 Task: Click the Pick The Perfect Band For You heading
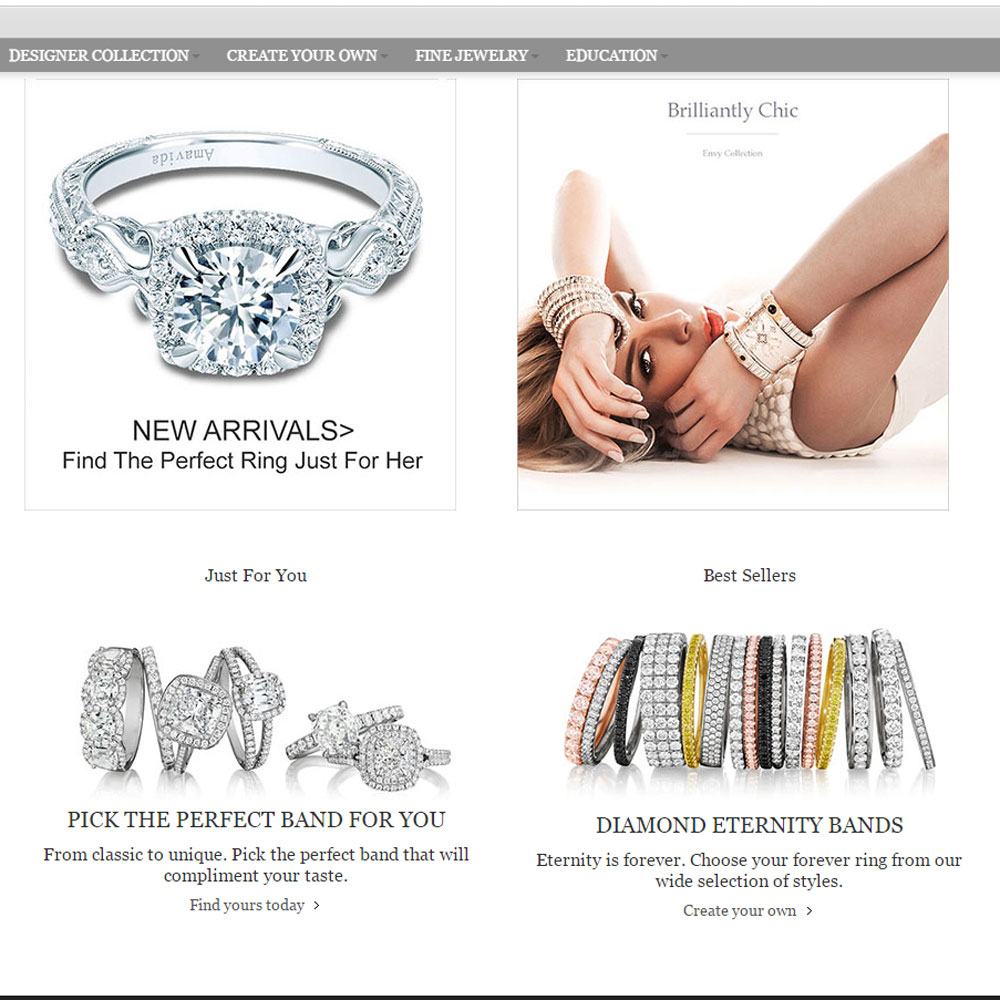[x=256, y=820]
